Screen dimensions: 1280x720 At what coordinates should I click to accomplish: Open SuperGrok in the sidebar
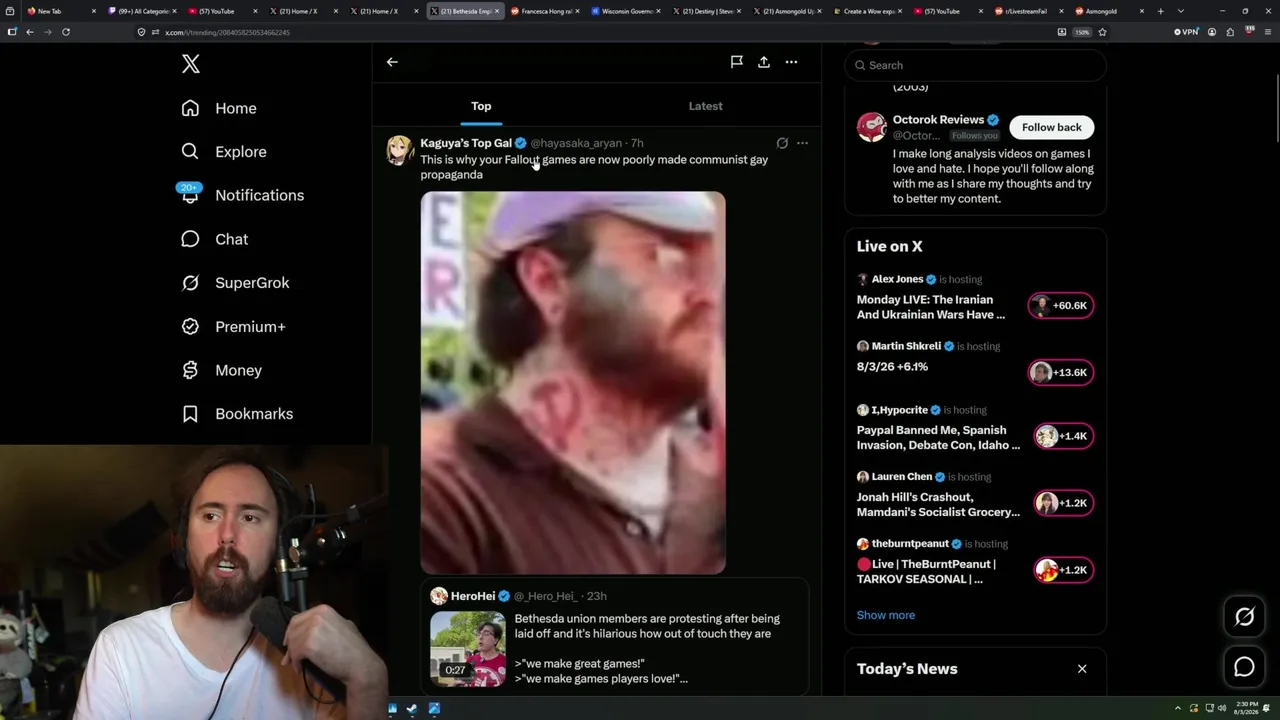(235, 283)
